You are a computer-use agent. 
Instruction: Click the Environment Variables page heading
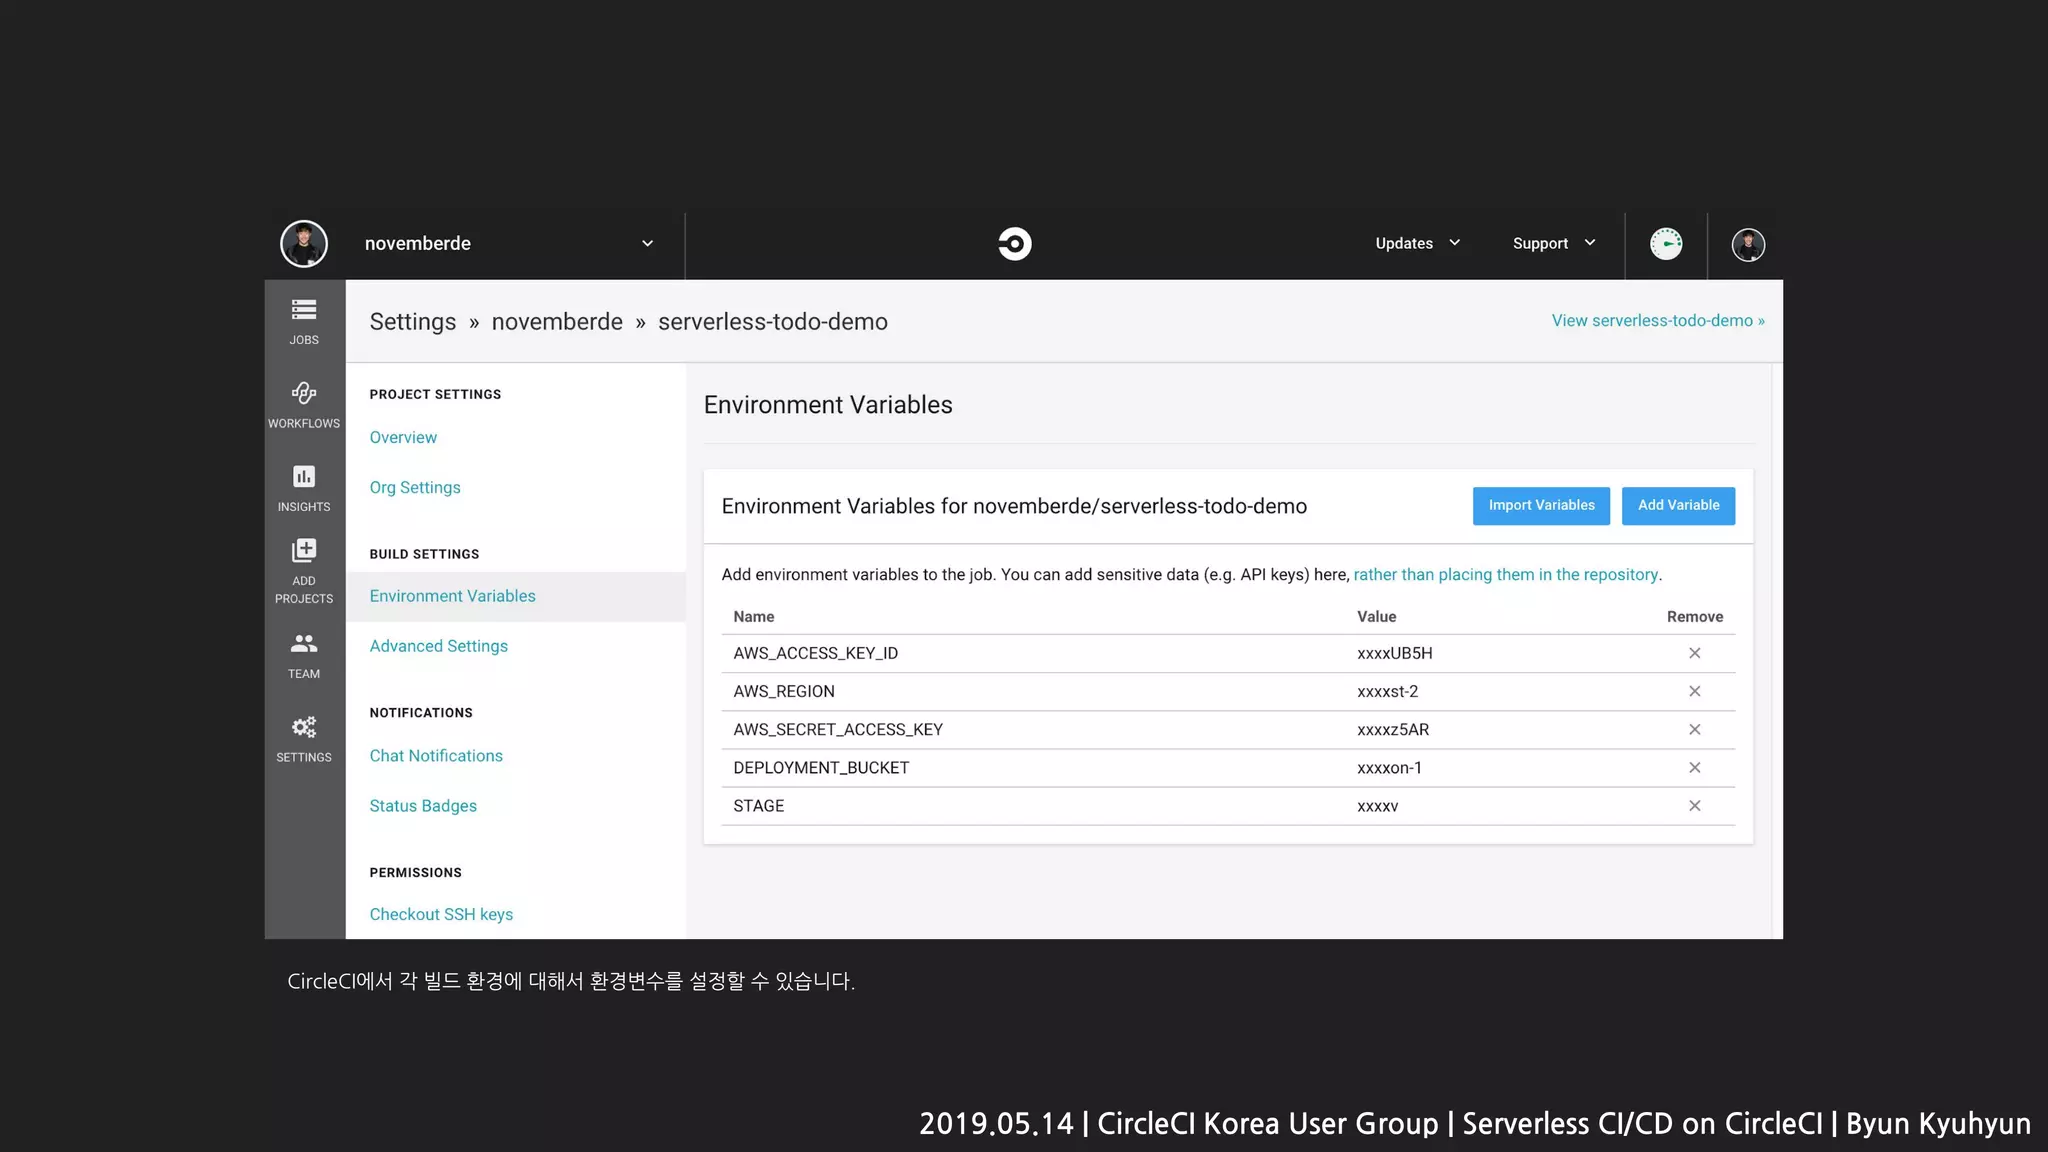click(x=828, y=404)
